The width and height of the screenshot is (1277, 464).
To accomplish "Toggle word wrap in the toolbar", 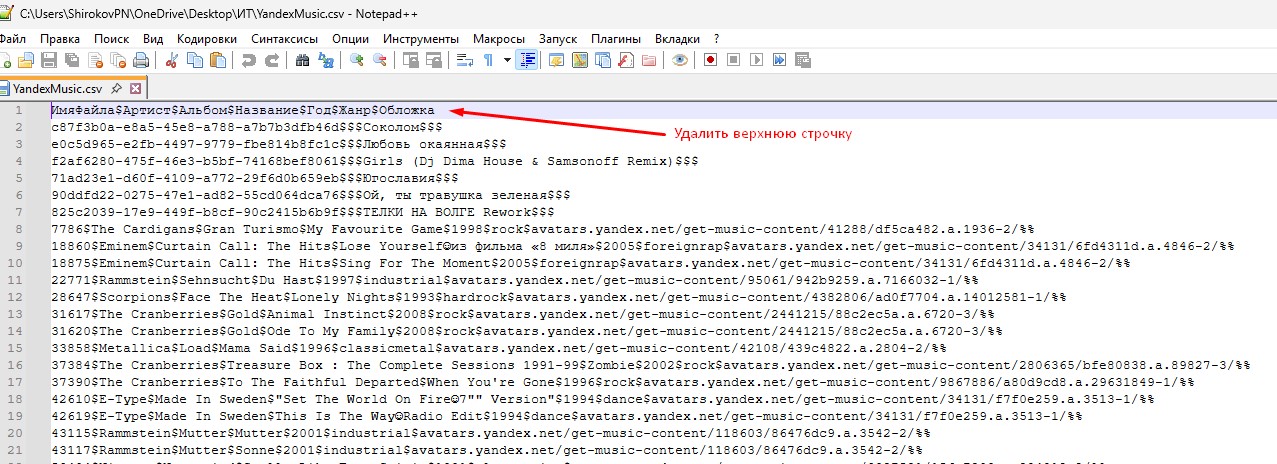I will coord(464,60).
